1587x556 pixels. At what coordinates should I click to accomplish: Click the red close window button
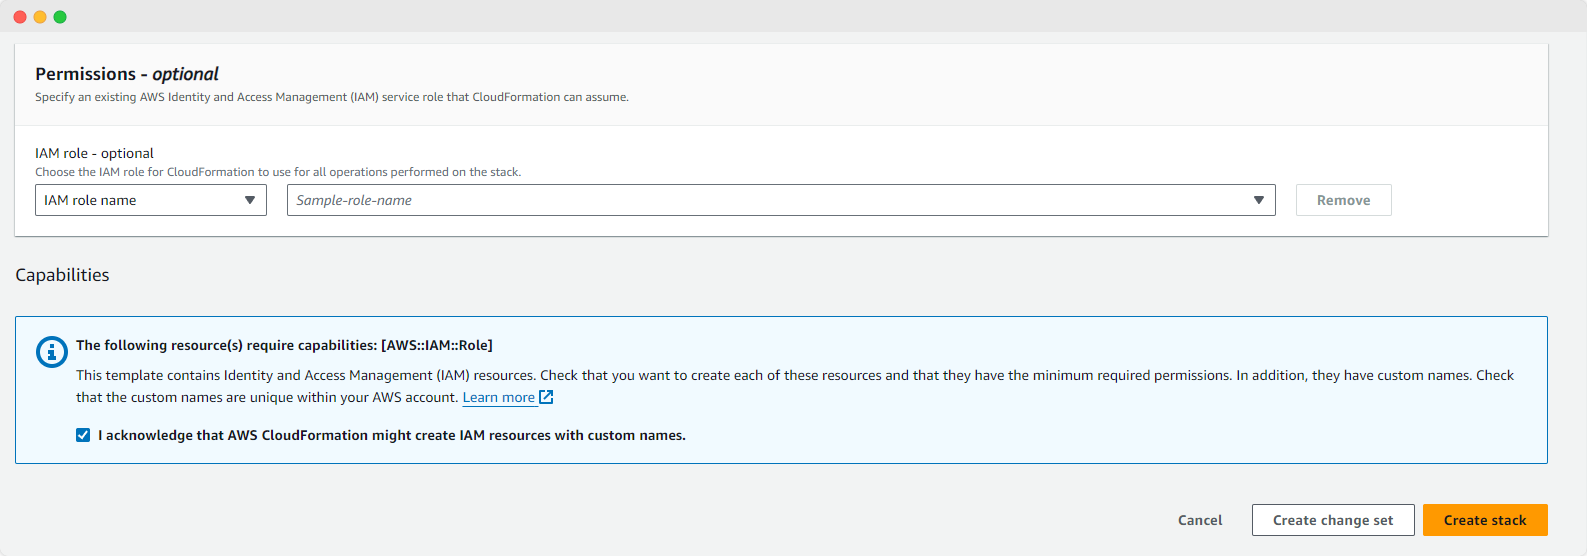click(x=20, y=17)
